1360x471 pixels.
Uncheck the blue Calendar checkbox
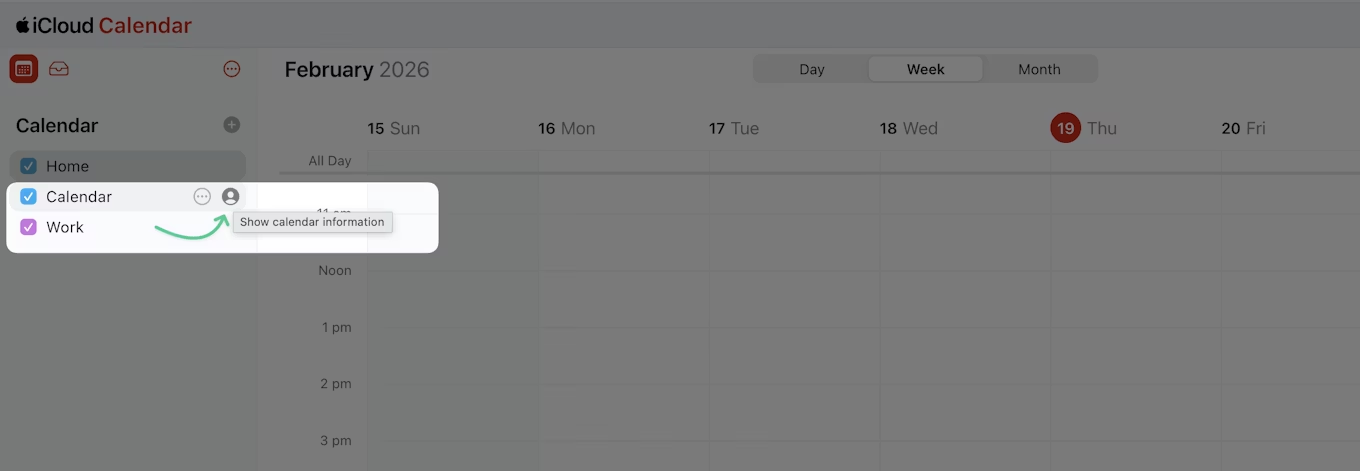(x=29, y=197)
